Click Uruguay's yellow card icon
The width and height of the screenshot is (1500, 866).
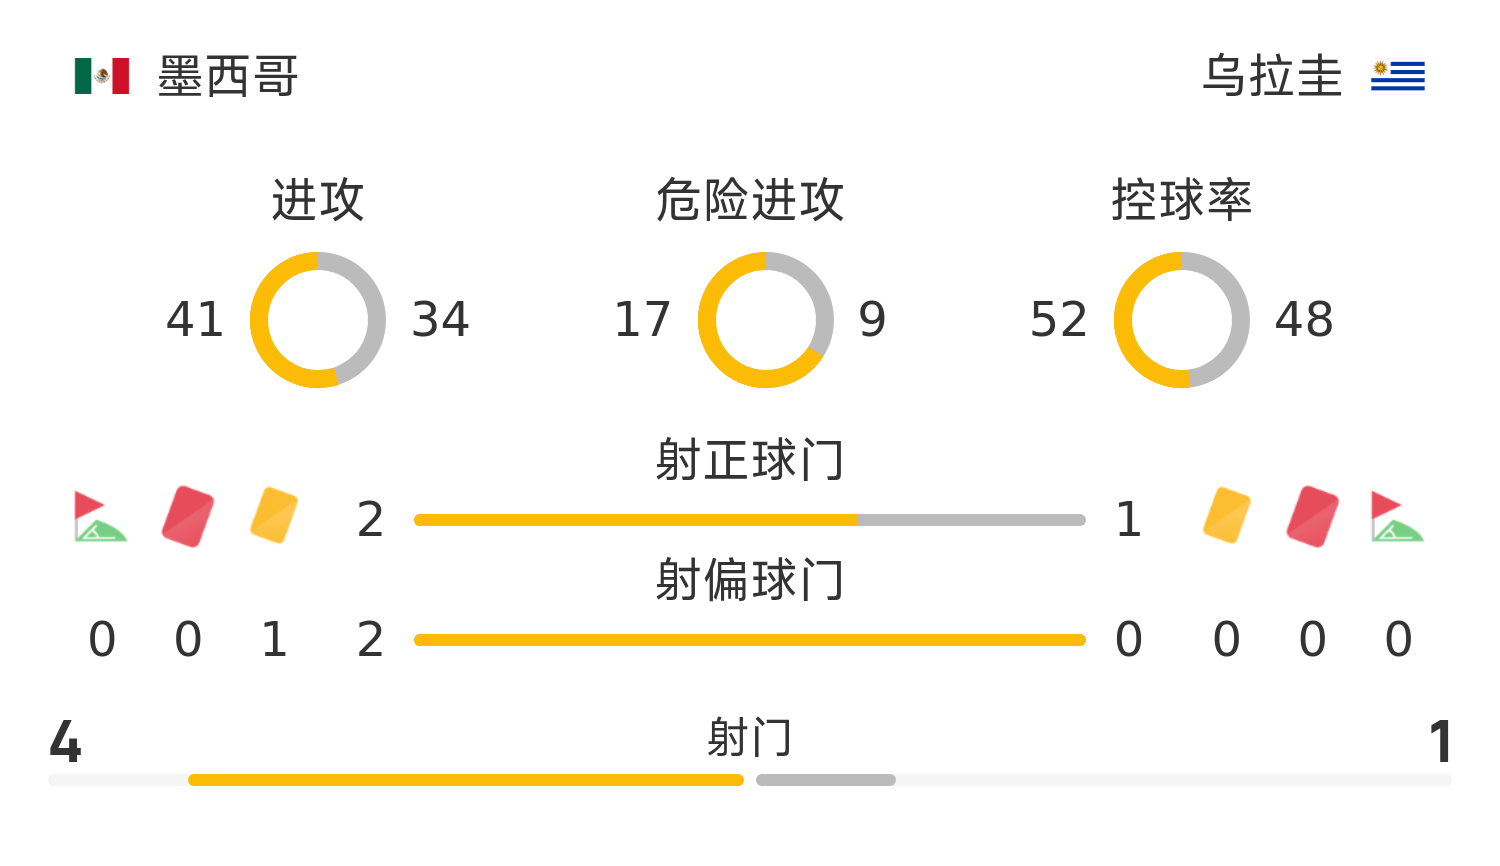point(1227,515)
